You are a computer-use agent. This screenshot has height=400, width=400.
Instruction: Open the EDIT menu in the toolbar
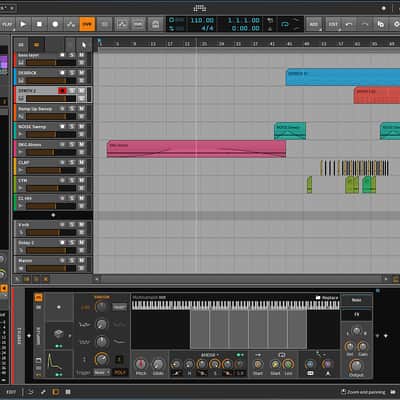pyautogui.click(x=333, y=24)
